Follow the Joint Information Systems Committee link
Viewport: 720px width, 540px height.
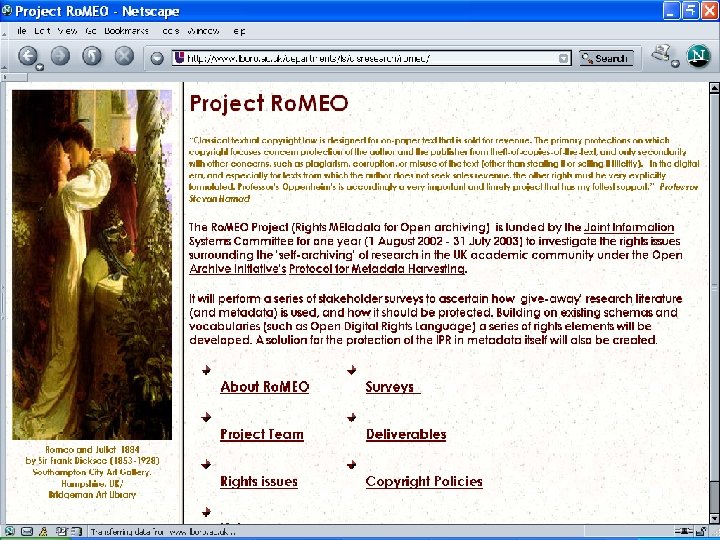point(629,227)
